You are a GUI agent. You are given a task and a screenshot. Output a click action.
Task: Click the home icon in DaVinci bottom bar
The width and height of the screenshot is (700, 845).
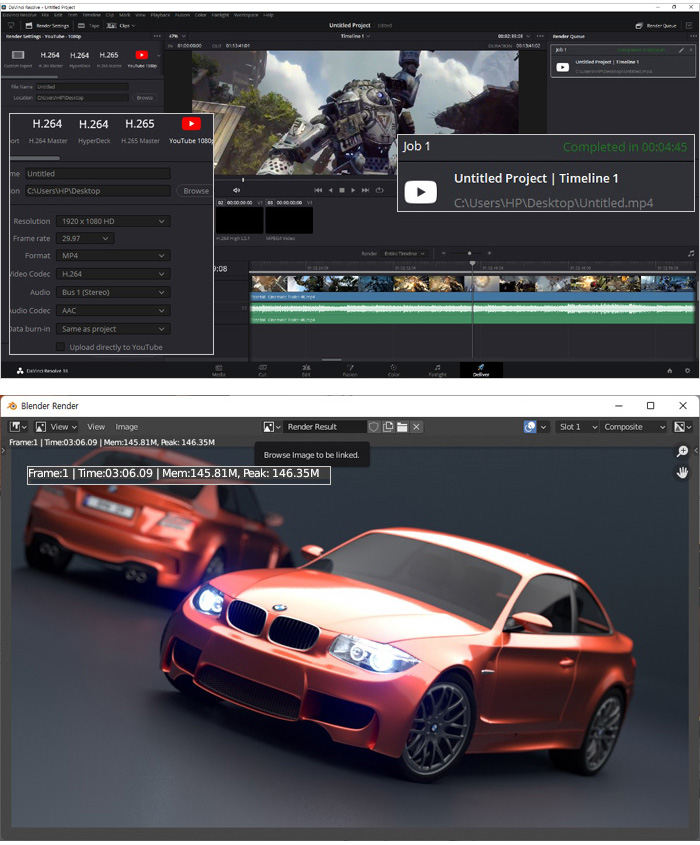pos(670,371)
